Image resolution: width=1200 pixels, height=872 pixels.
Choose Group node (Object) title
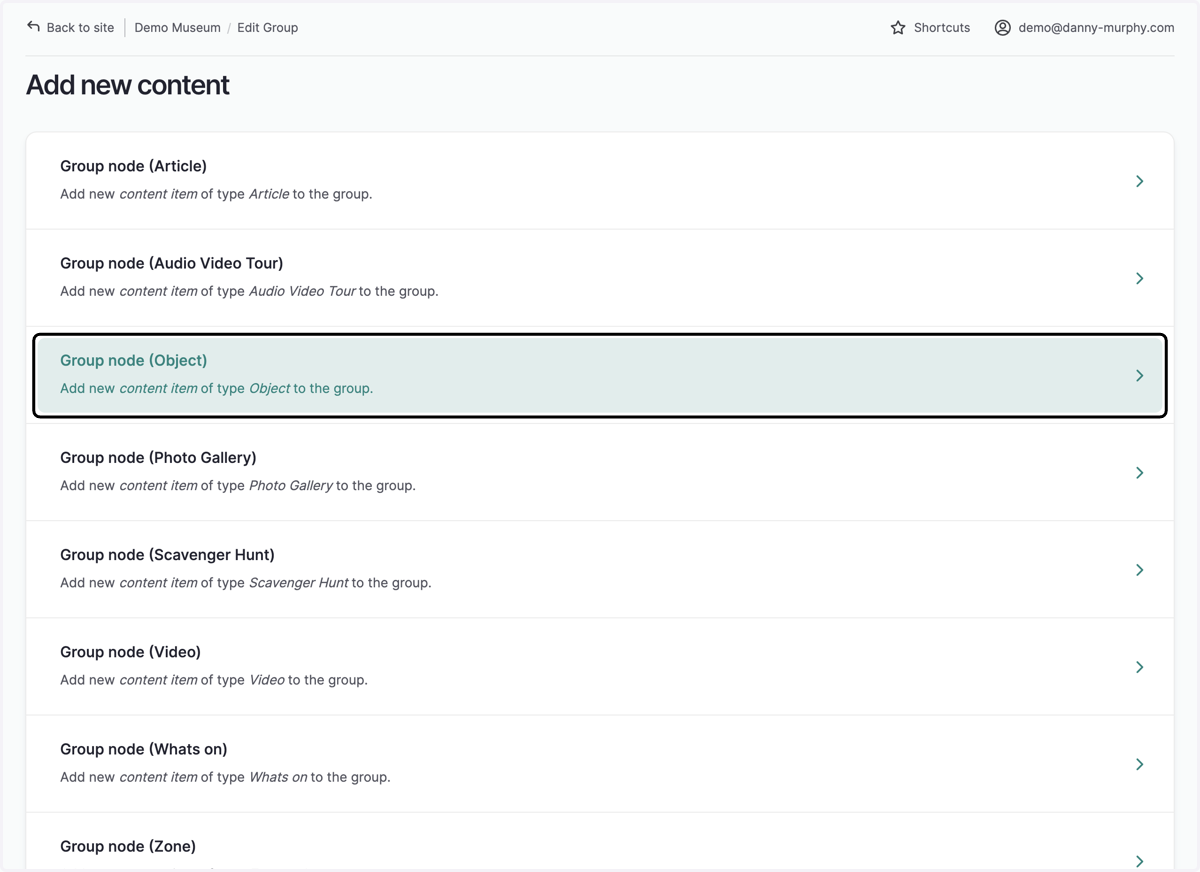pos(133,360)
